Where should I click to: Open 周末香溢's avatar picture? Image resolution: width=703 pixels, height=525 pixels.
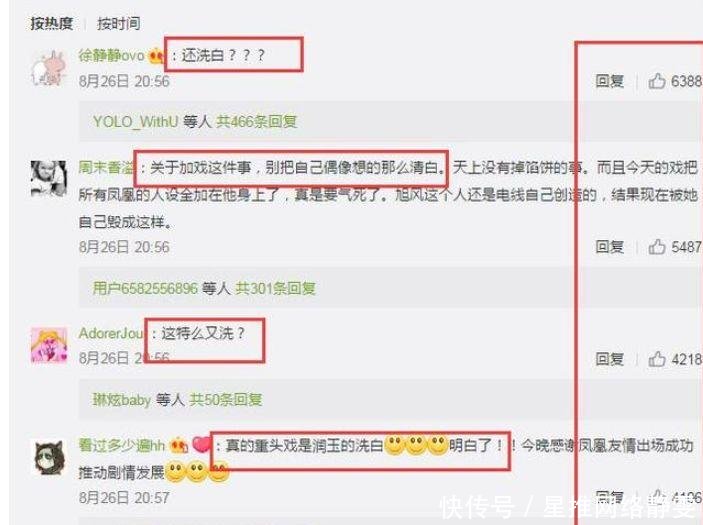(x=48, y=178)
